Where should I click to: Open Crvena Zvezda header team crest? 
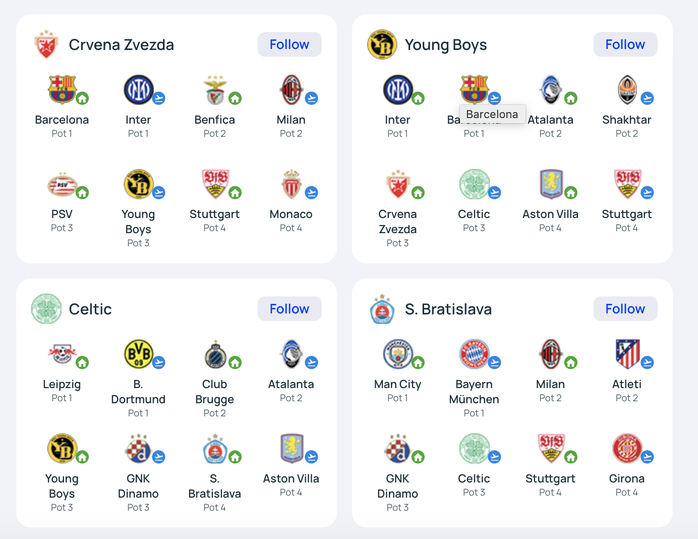(46, 45)
